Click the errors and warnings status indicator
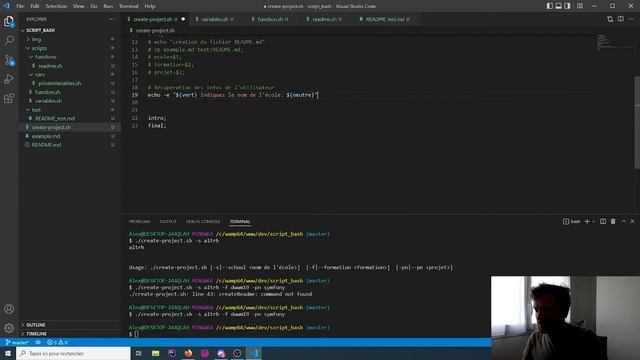Viewport: 640px width, 360px height. point(57,342)
